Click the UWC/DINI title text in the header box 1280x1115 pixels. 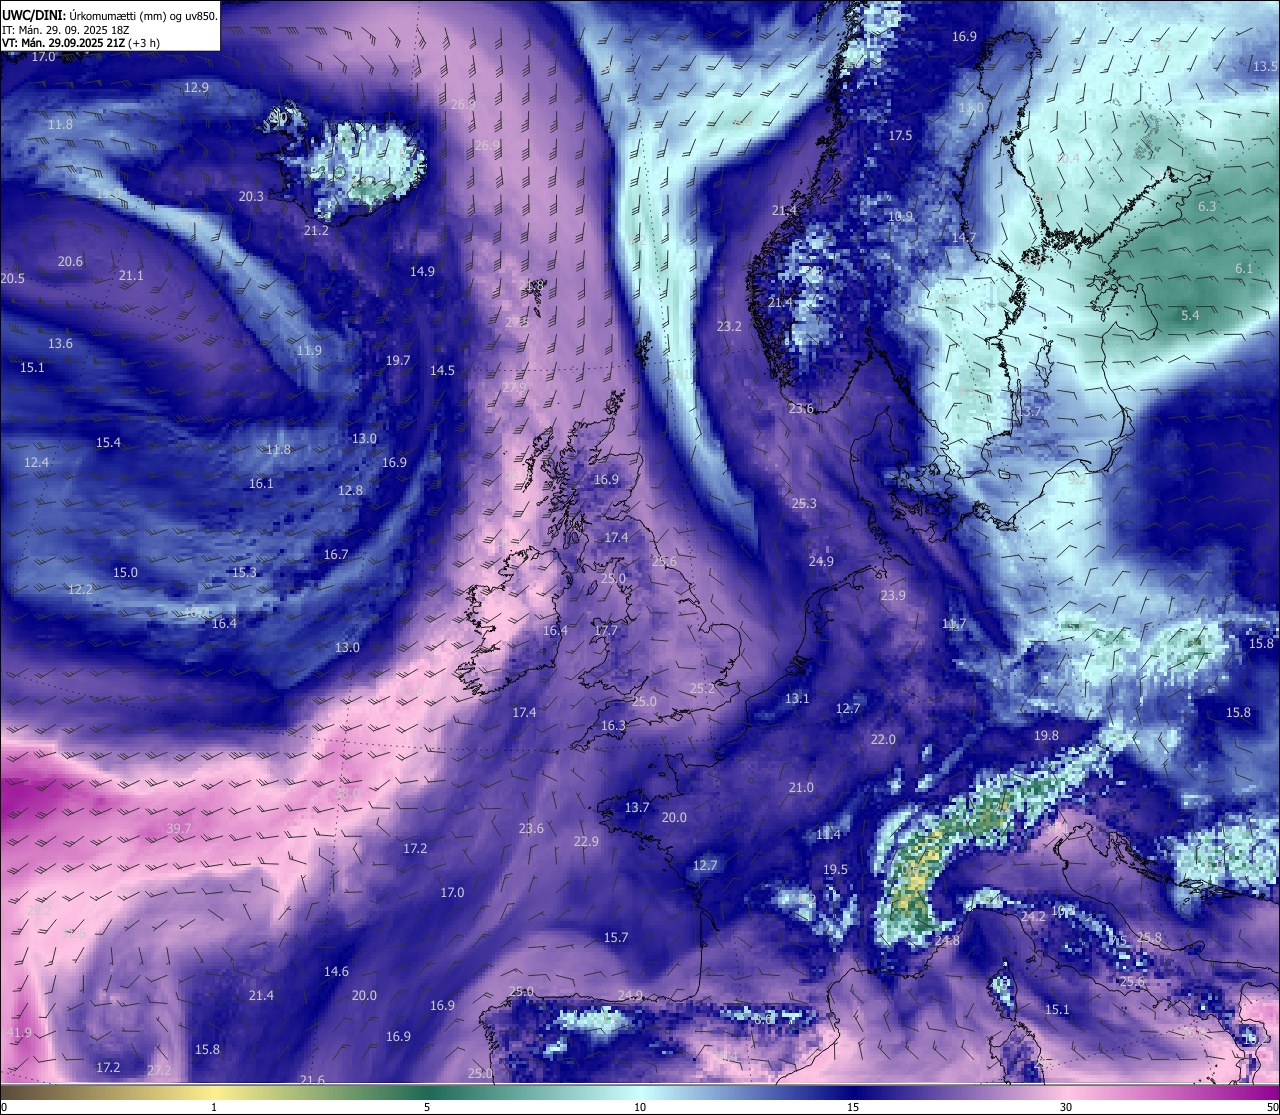pyautogui.click(x=34, y=16)
